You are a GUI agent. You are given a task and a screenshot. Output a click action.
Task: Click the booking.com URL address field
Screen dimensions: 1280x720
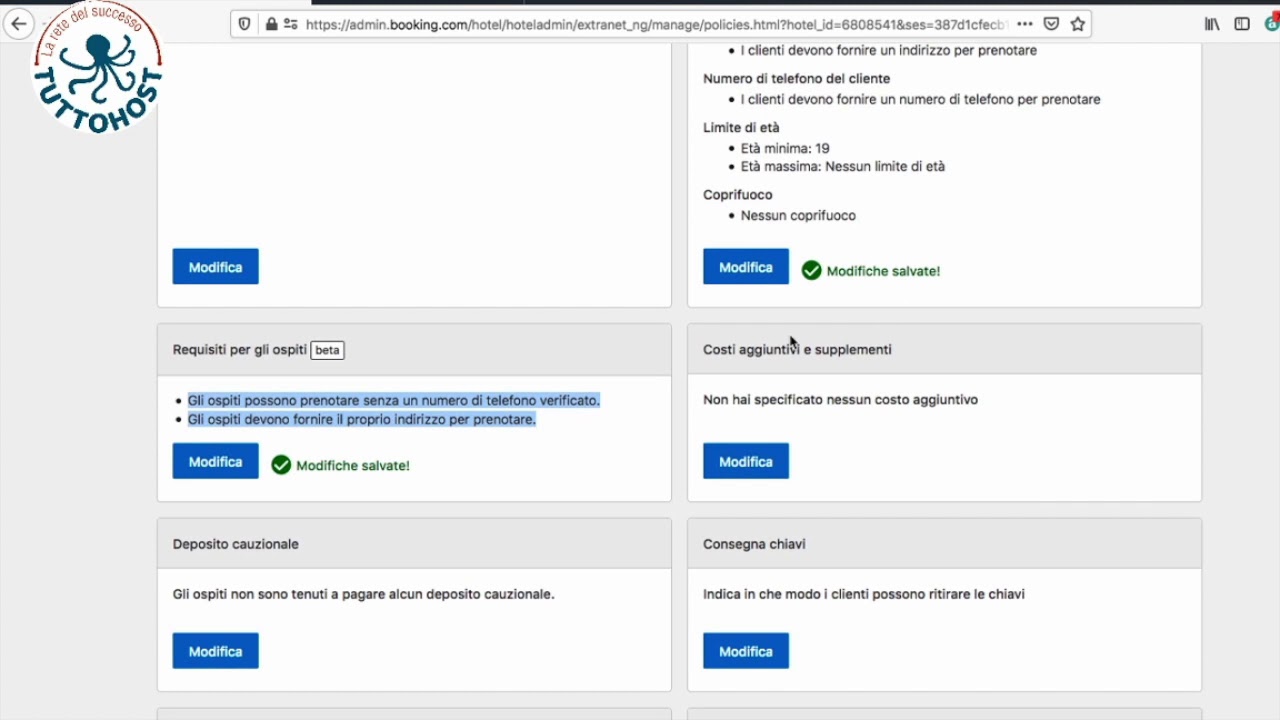(656, 24)
